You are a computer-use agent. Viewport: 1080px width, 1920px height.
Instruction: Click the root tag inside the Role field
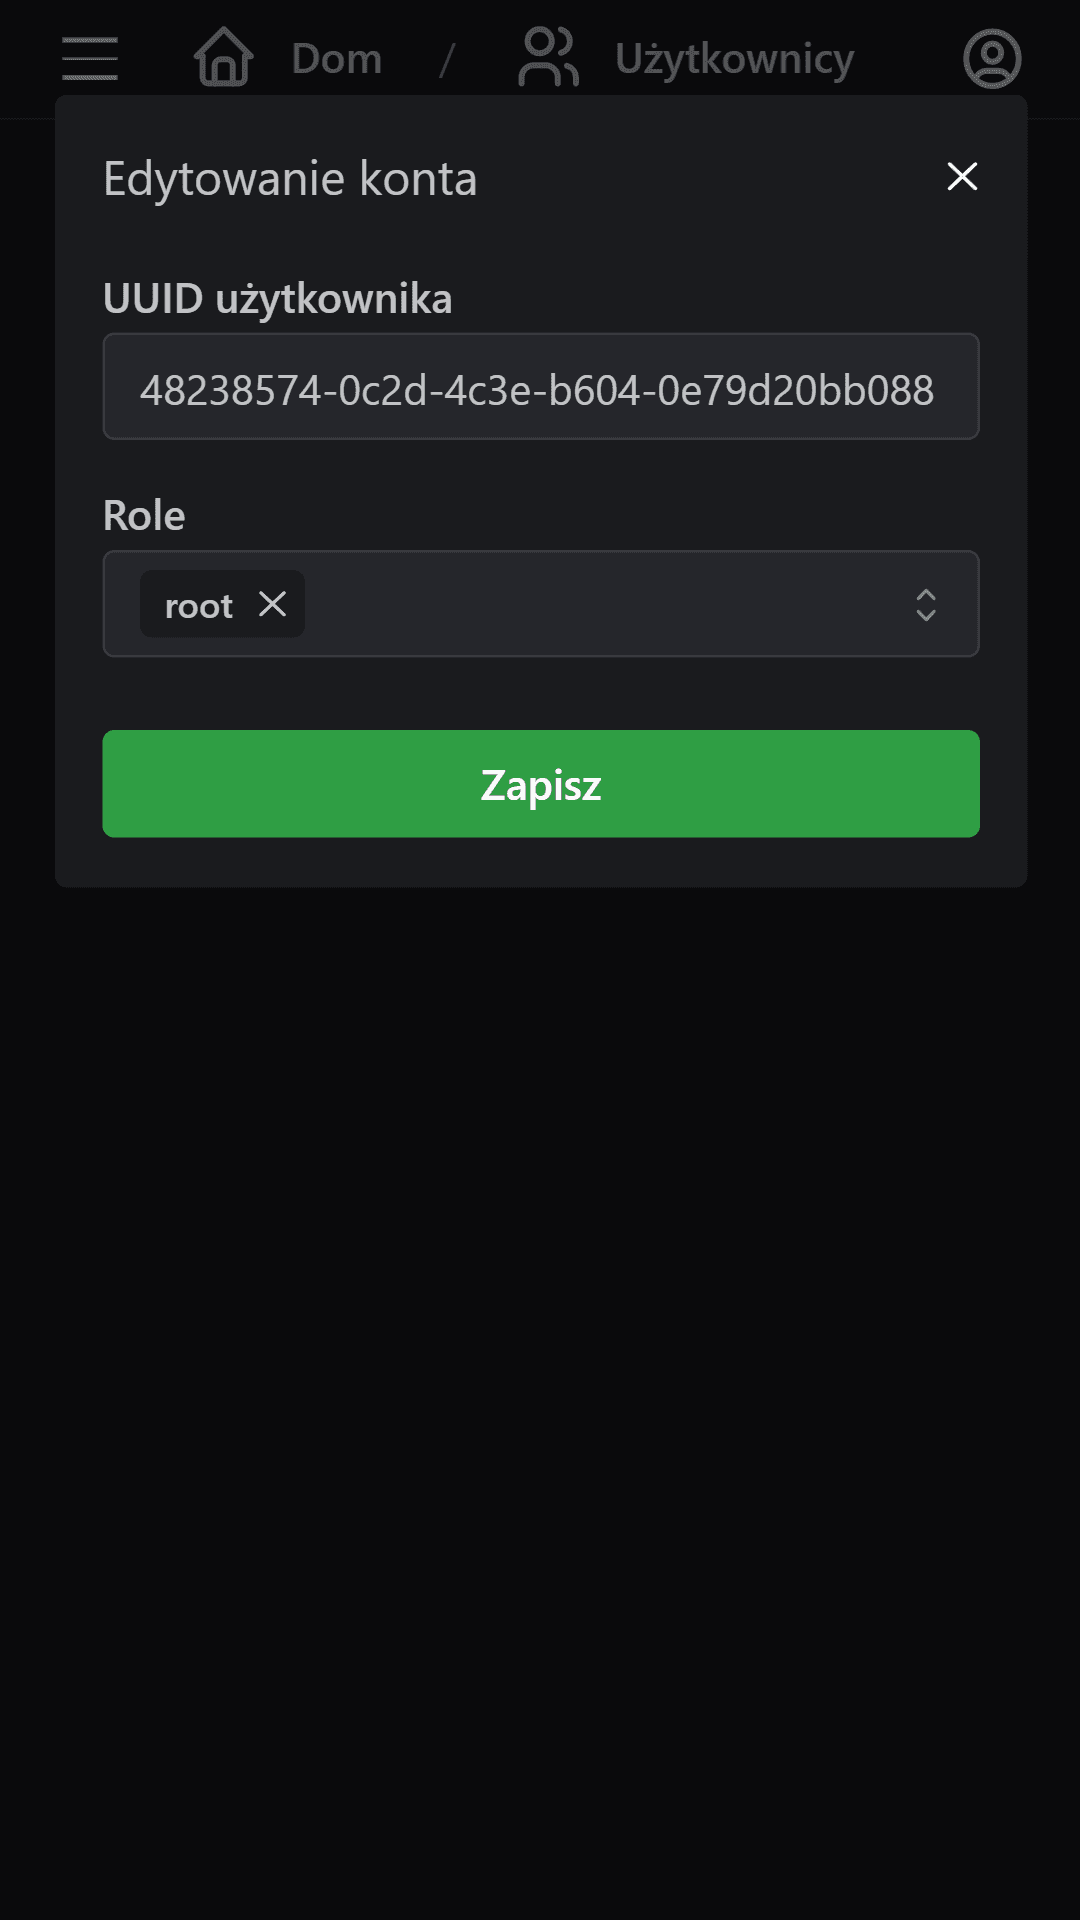click(199, 604)
